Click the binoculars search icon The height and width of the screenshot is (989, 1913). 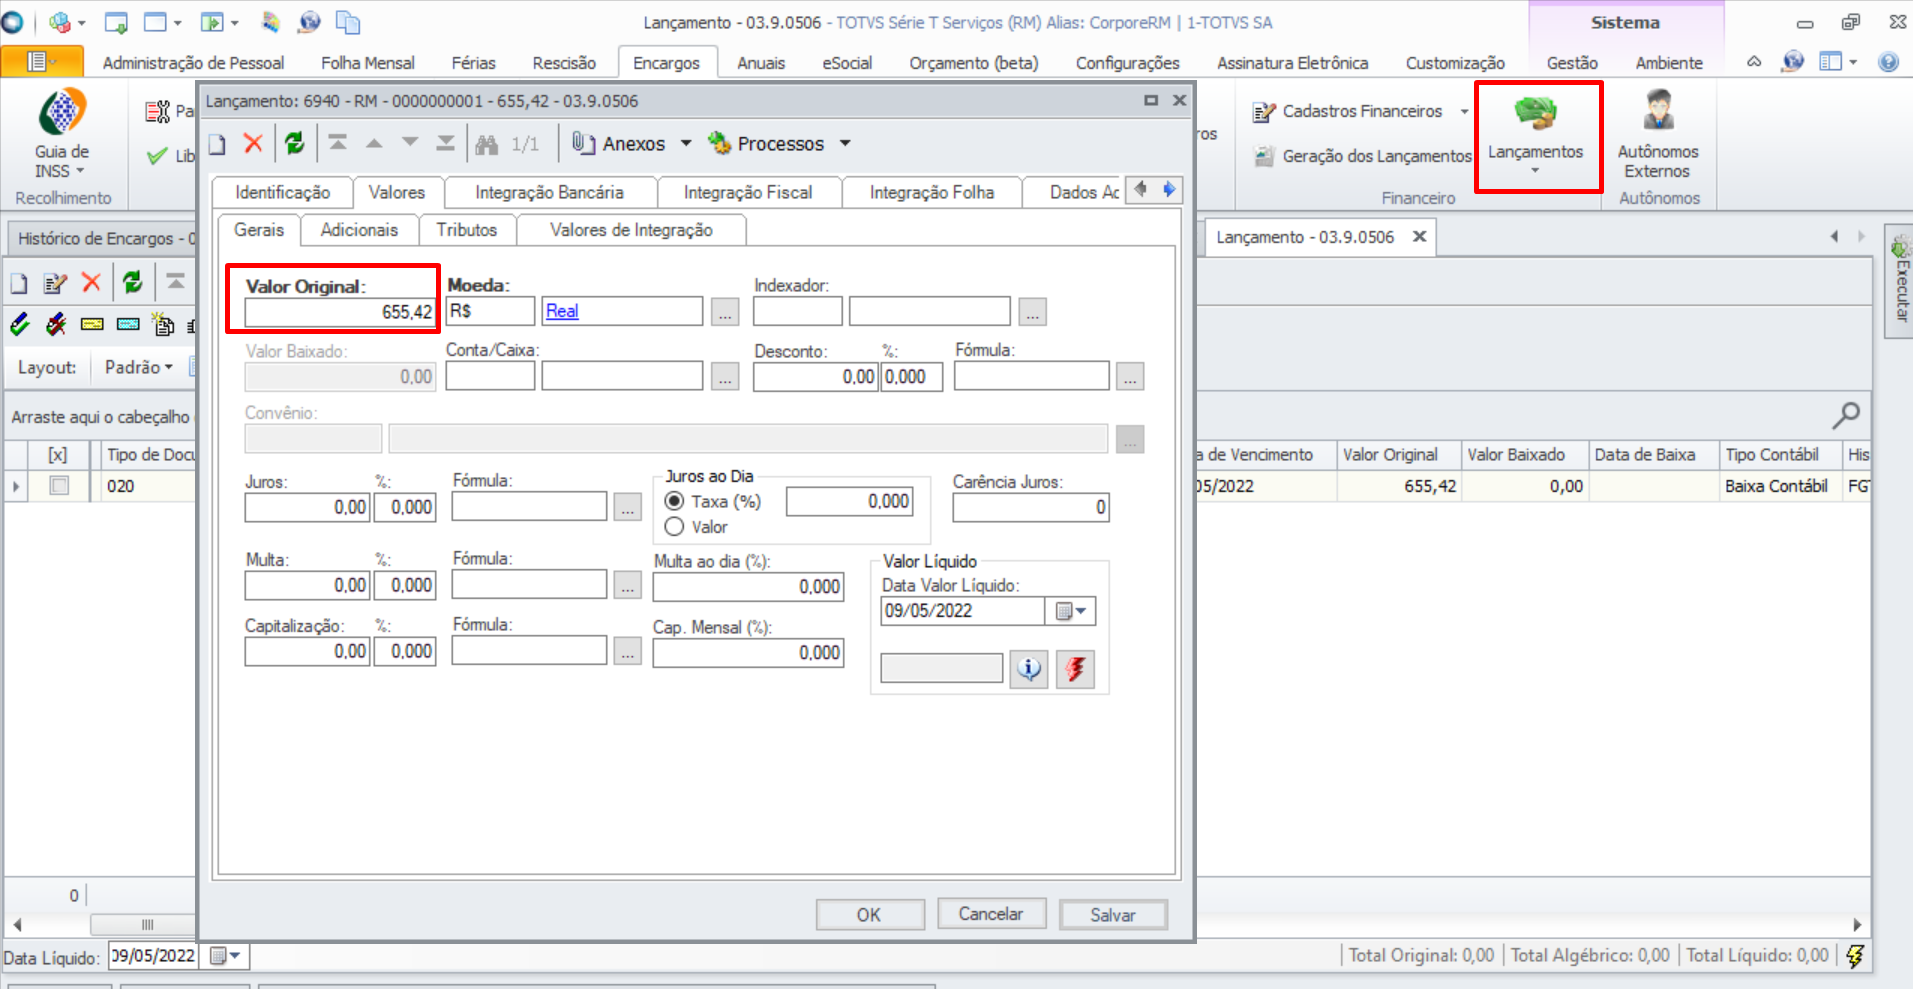pyautogui.click(x=487, y=144)
